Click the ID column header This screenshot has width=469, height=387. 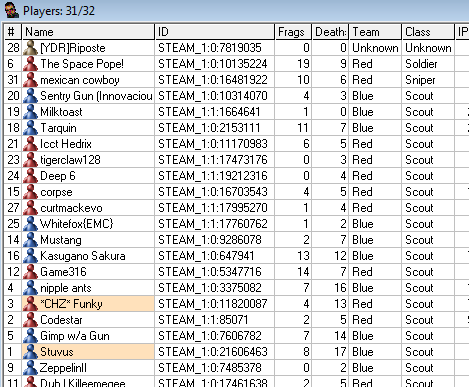[x=215, y=32]
